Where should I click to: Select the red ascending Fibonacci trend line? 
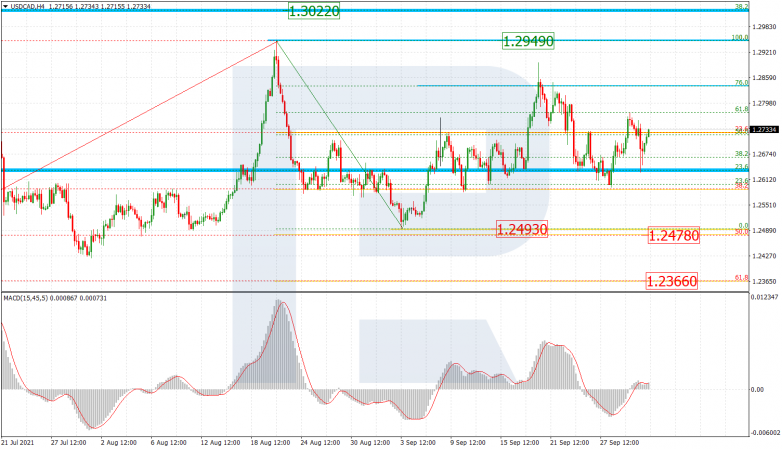coord(140,115)
